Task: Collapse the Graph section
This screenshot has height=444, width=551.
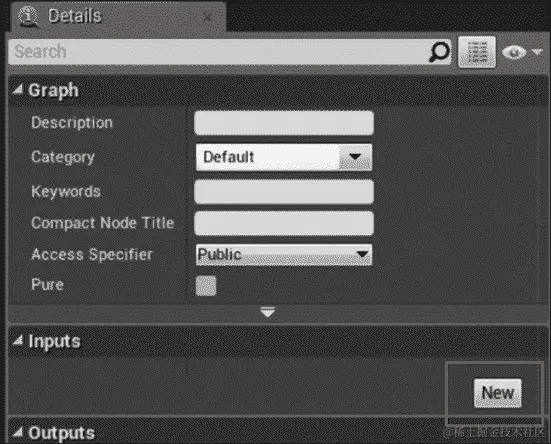Action: click(17, 90)
